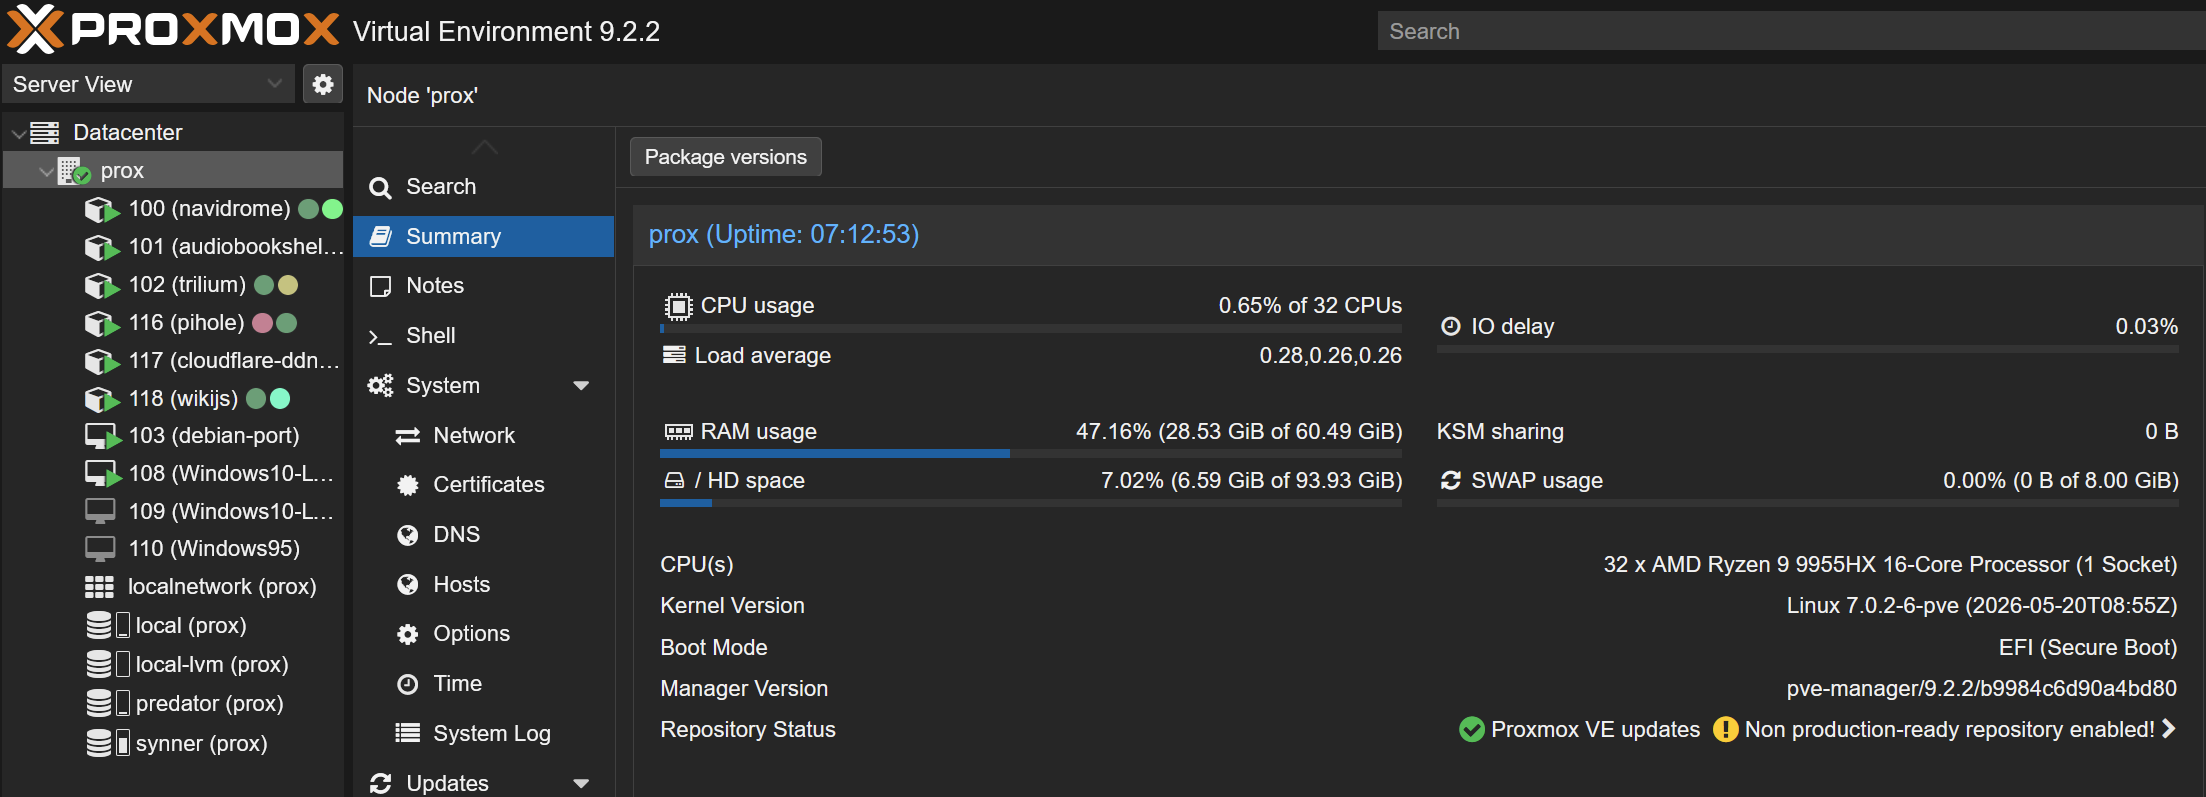The width and height of the screenshot is (2206, 797).
Task: Click the Shell terminal prompt icon
Action: (380, 337)
